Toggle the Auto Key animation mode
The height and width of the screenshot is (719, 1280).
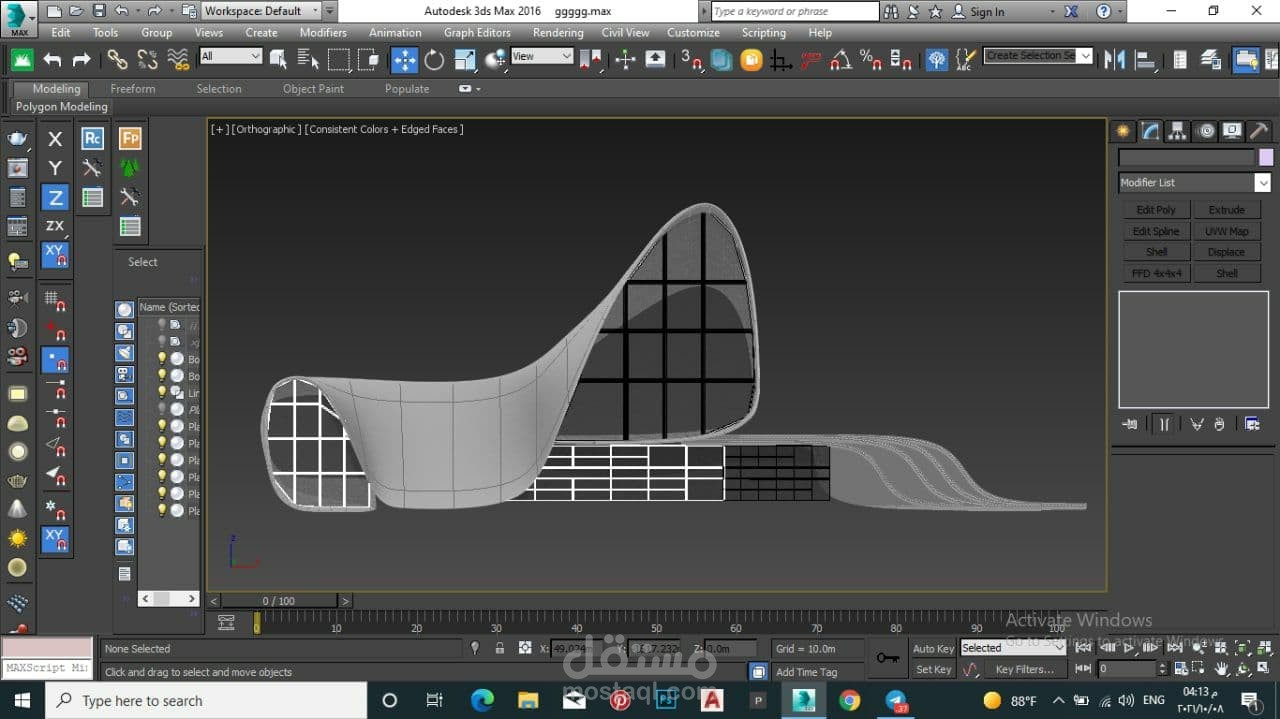tap(933, 649)
